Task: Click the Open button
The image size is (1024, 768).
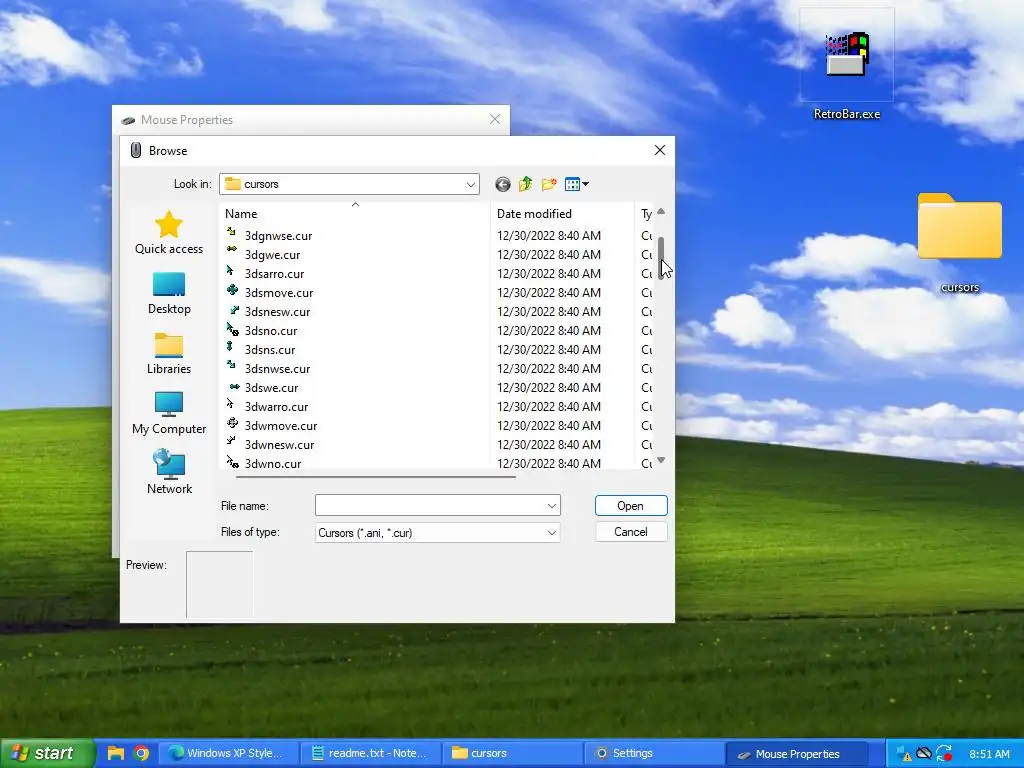Action: 631,505
